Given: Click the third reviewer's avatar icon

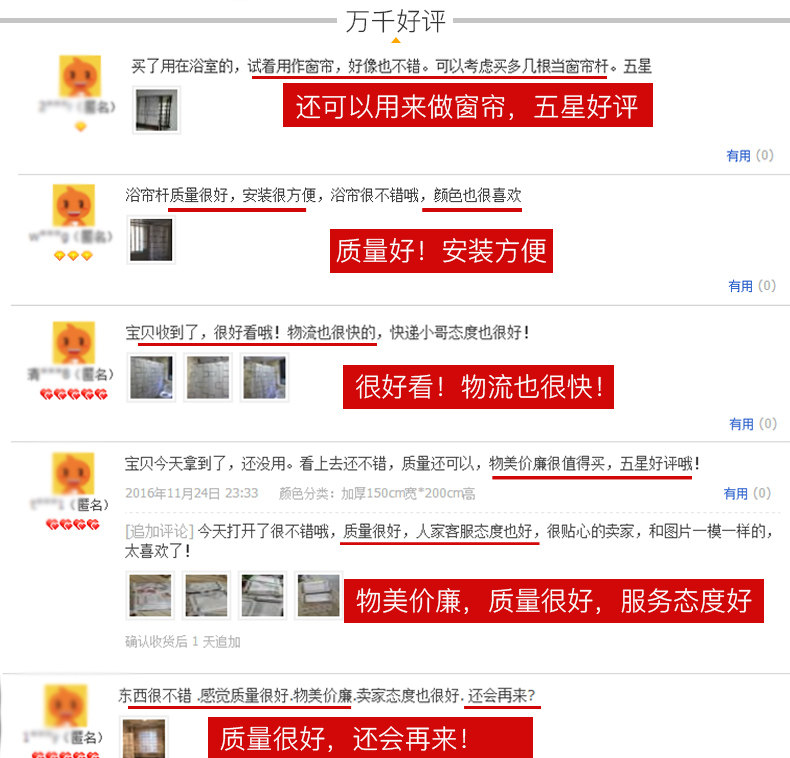Looking at the screenshot, I should (x=74, y=342).
